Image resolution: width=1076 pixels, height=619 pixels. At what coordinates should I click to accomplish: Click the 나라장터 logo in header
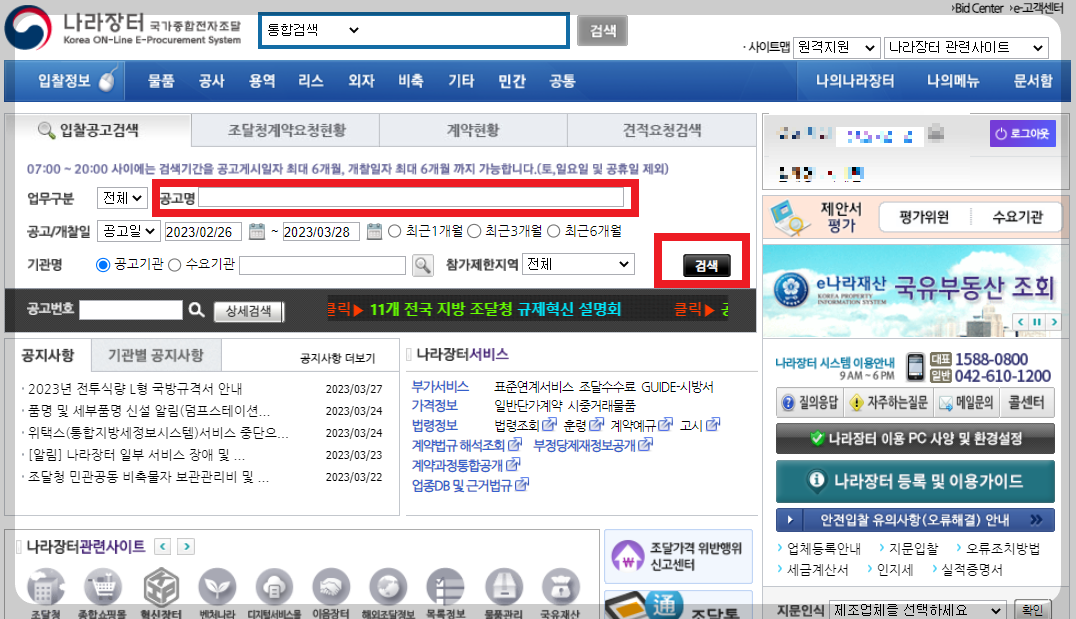124,28
